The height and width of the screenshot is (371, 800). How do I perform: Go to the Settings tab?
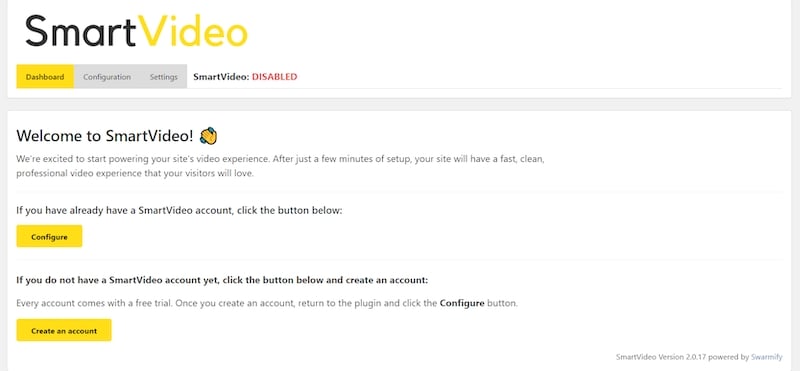[x=164, y=77]
